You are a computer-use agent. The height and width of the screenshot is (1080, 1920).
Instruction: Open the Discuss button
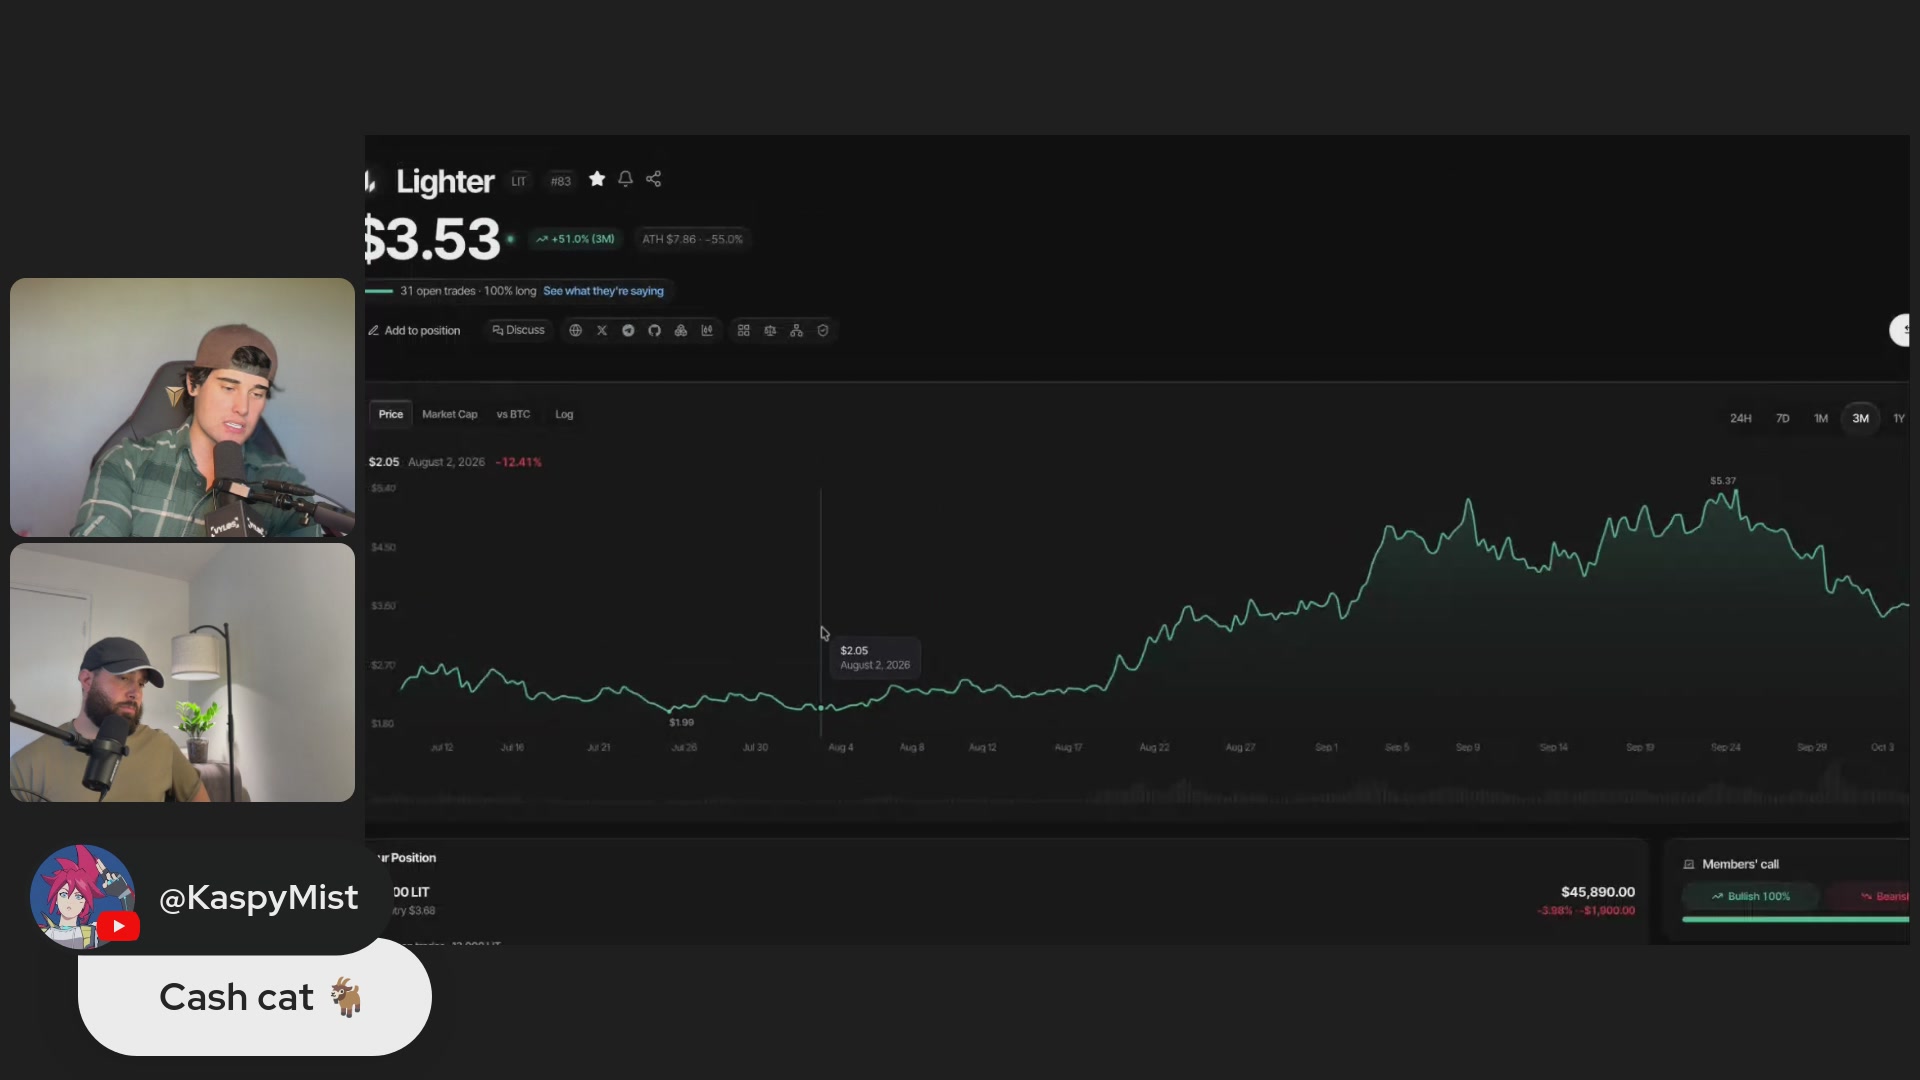(x=518, y=330)
